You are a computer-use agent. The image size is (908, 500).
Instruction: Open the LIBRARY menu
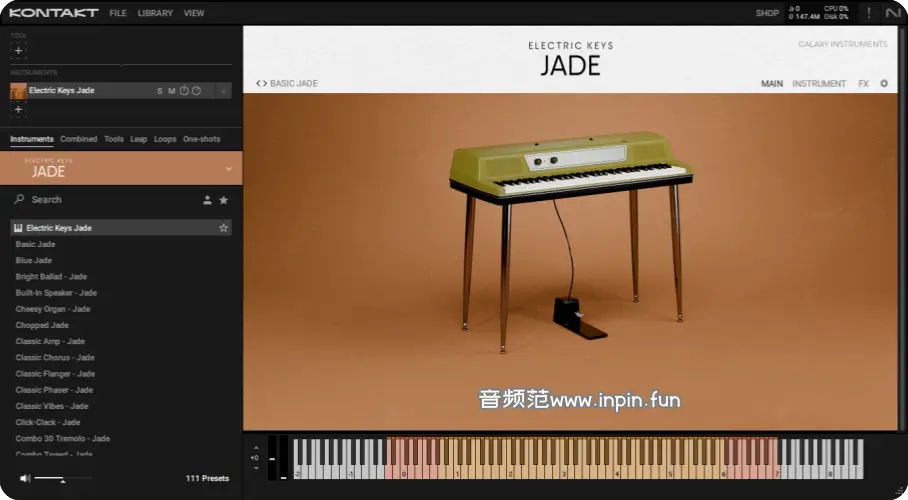tap(155, 13)
